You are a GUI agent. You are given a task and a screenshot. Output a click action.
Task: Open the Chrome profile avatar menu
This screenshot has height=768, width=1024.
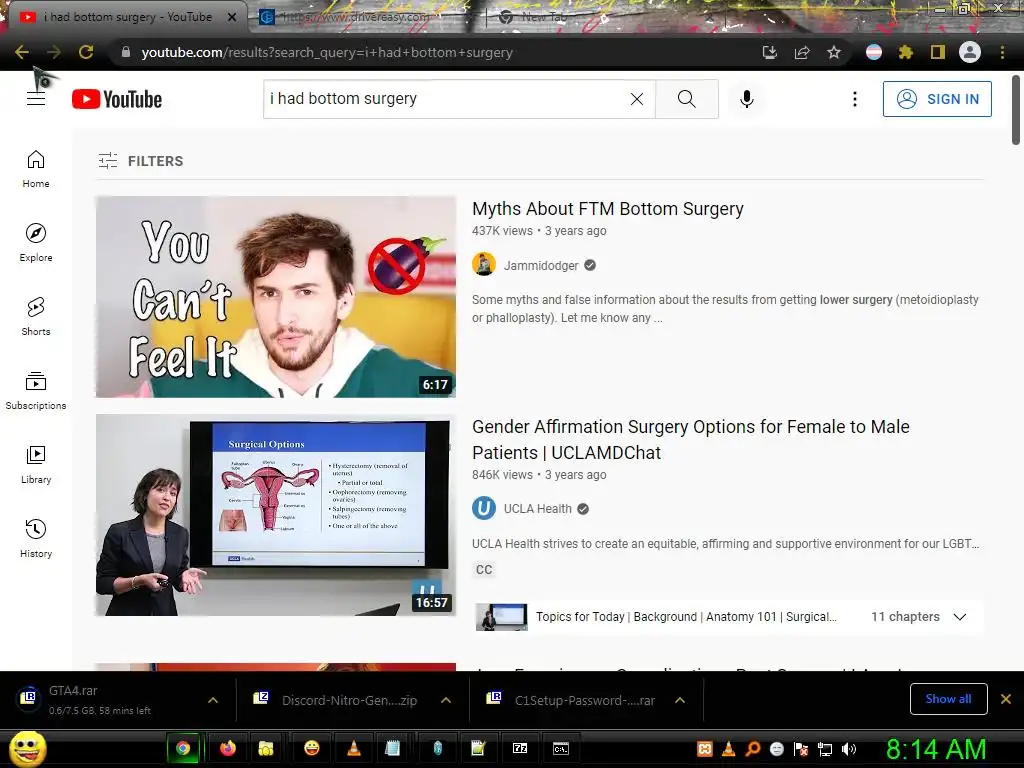click(970, 52)
